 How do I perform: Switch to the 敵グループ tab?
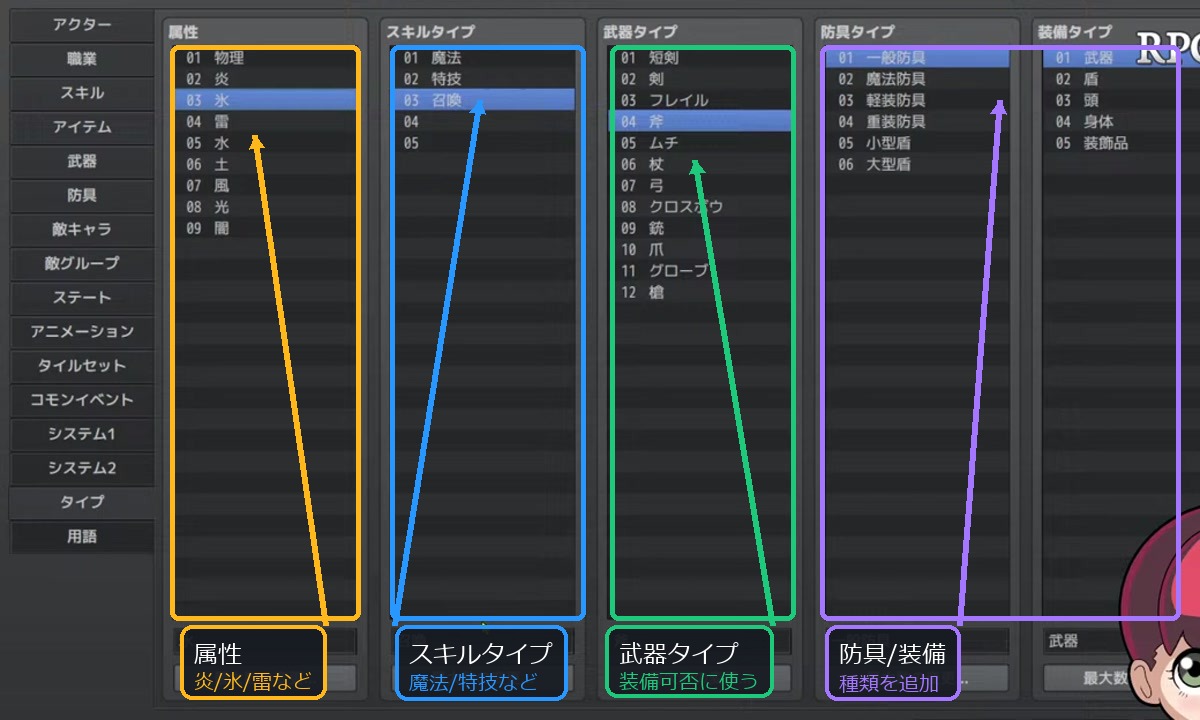tap(82, 263)
